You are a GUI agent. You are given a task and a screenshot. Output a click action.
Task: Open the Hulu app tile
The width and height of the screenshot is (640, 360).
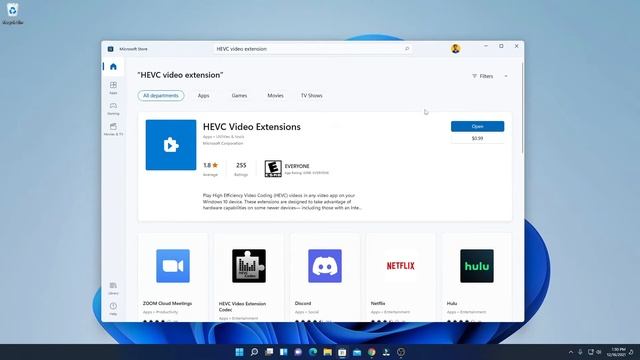[x=477, y=278]
